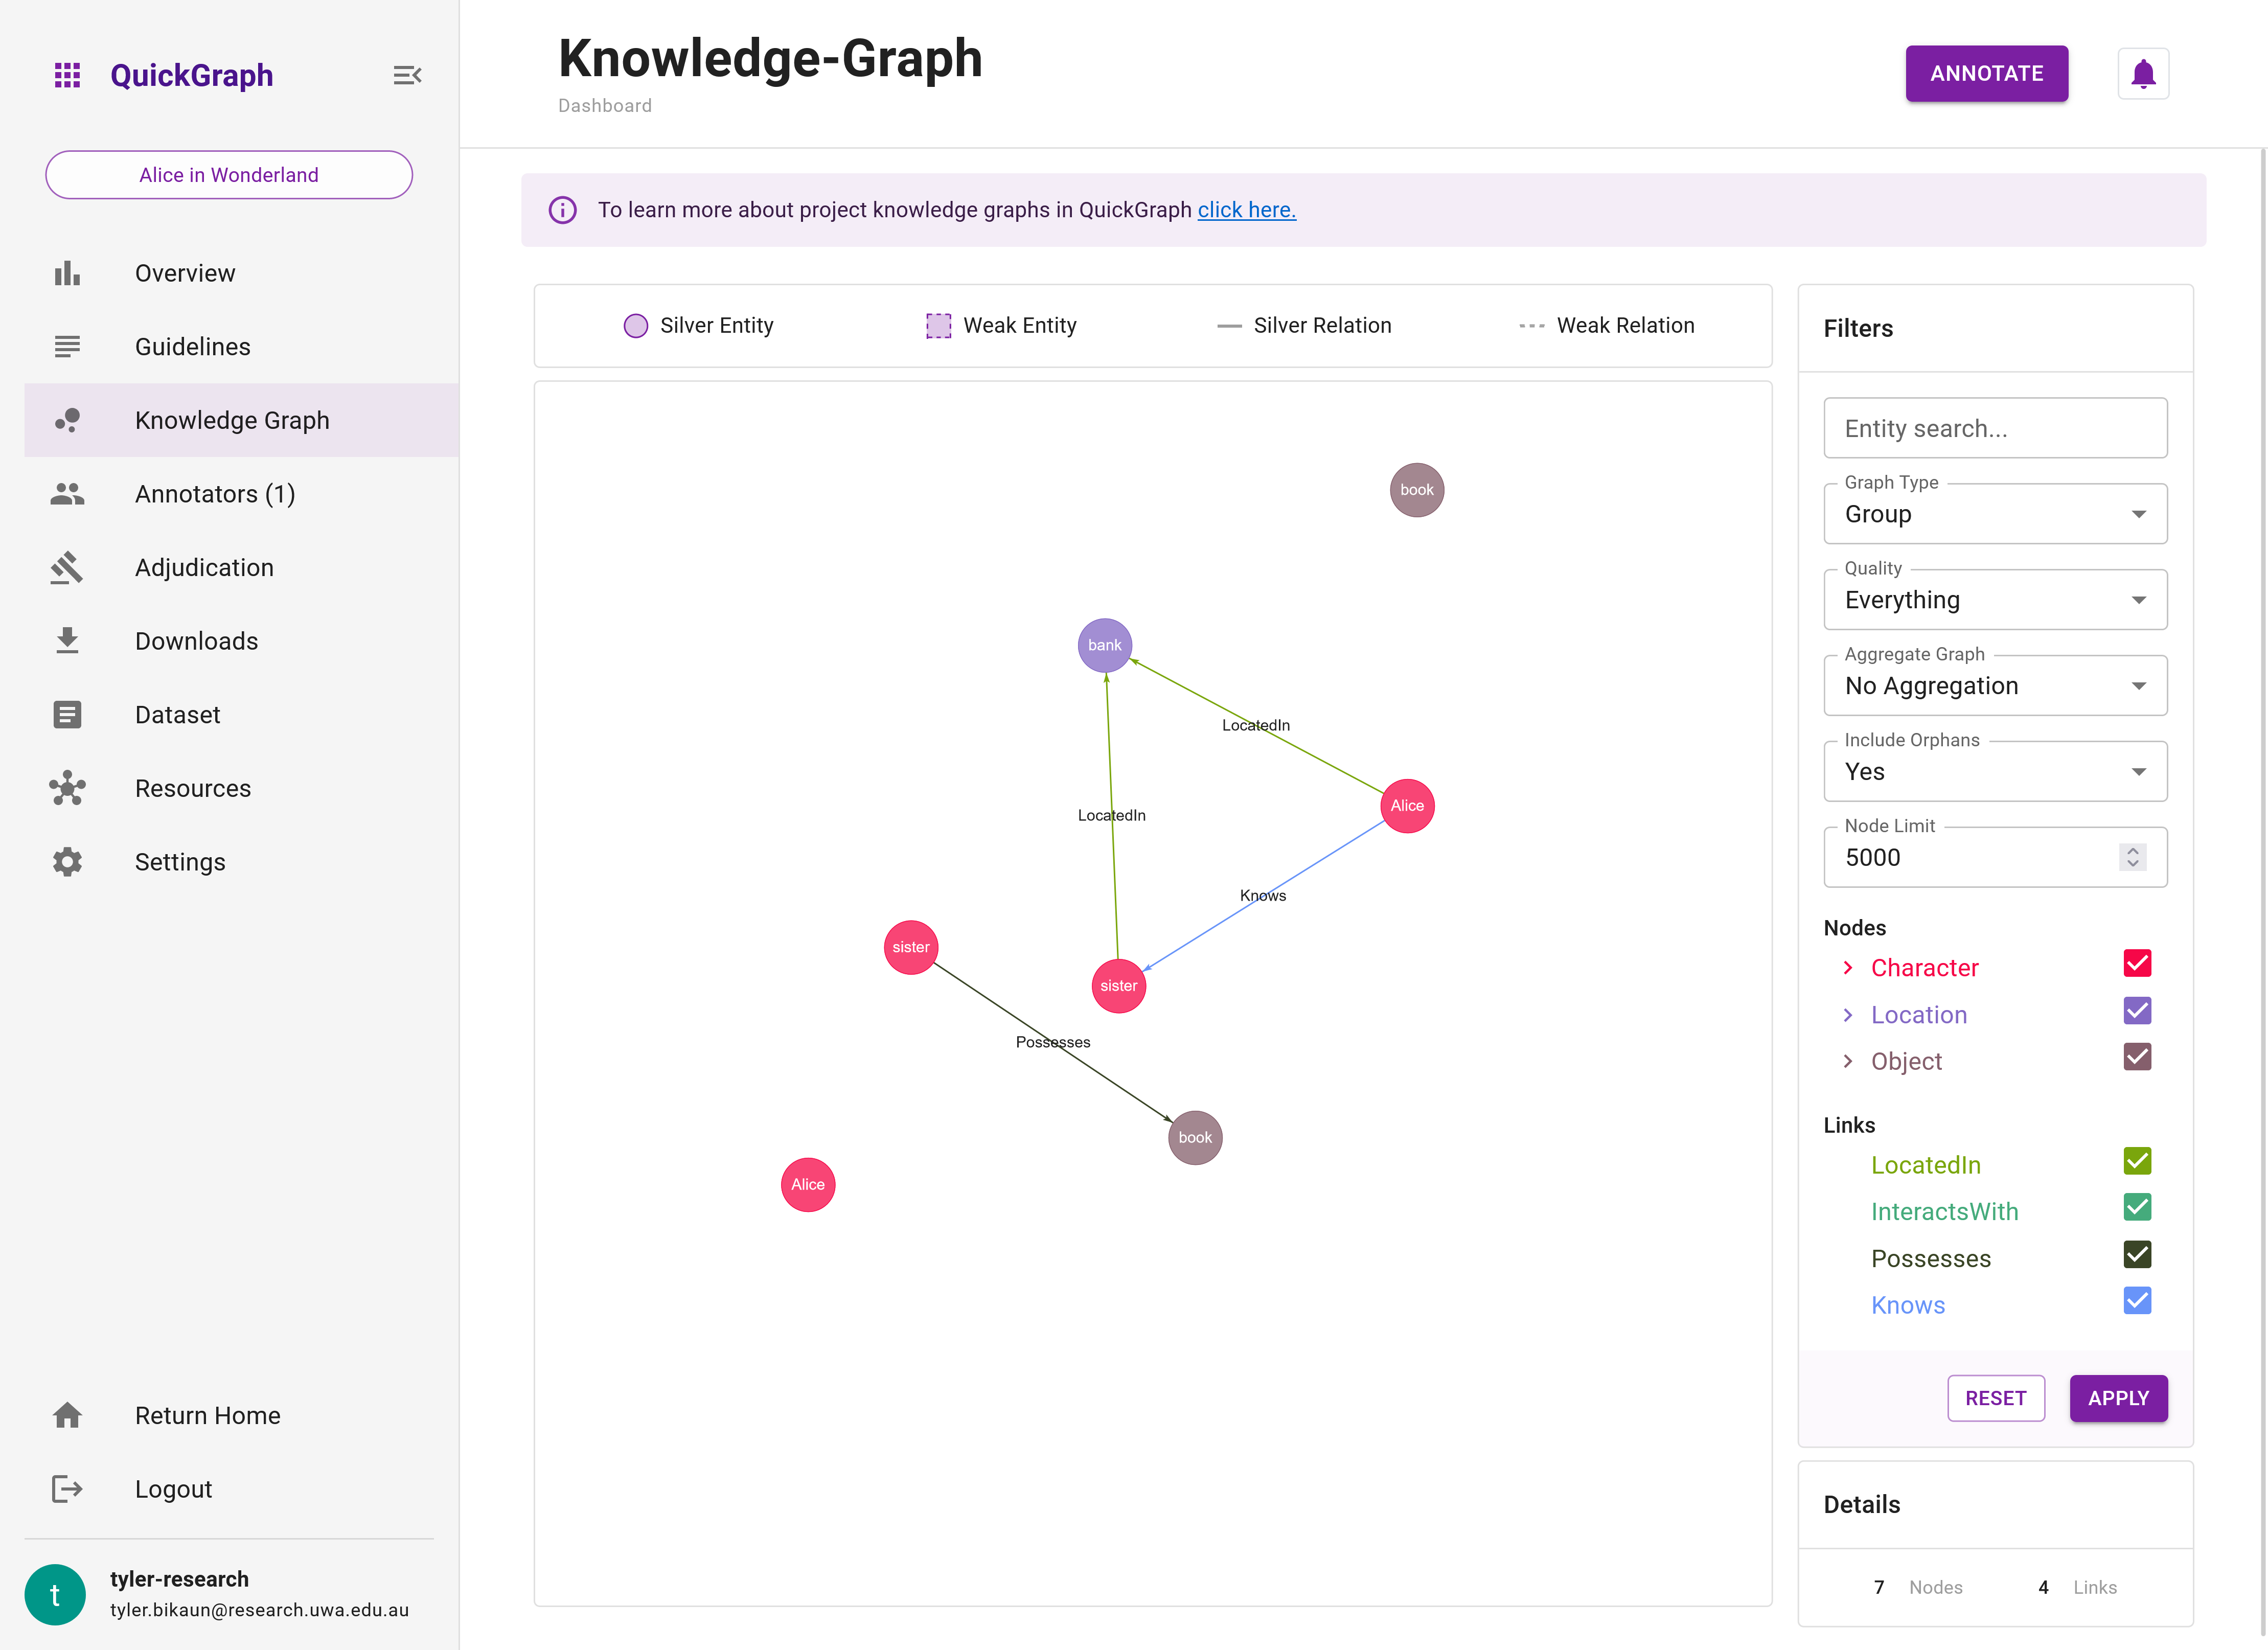This screenshot has height=1650, width=2268.
Task: Disable the LocatedIn link filter
Action: [2137, 1161]
